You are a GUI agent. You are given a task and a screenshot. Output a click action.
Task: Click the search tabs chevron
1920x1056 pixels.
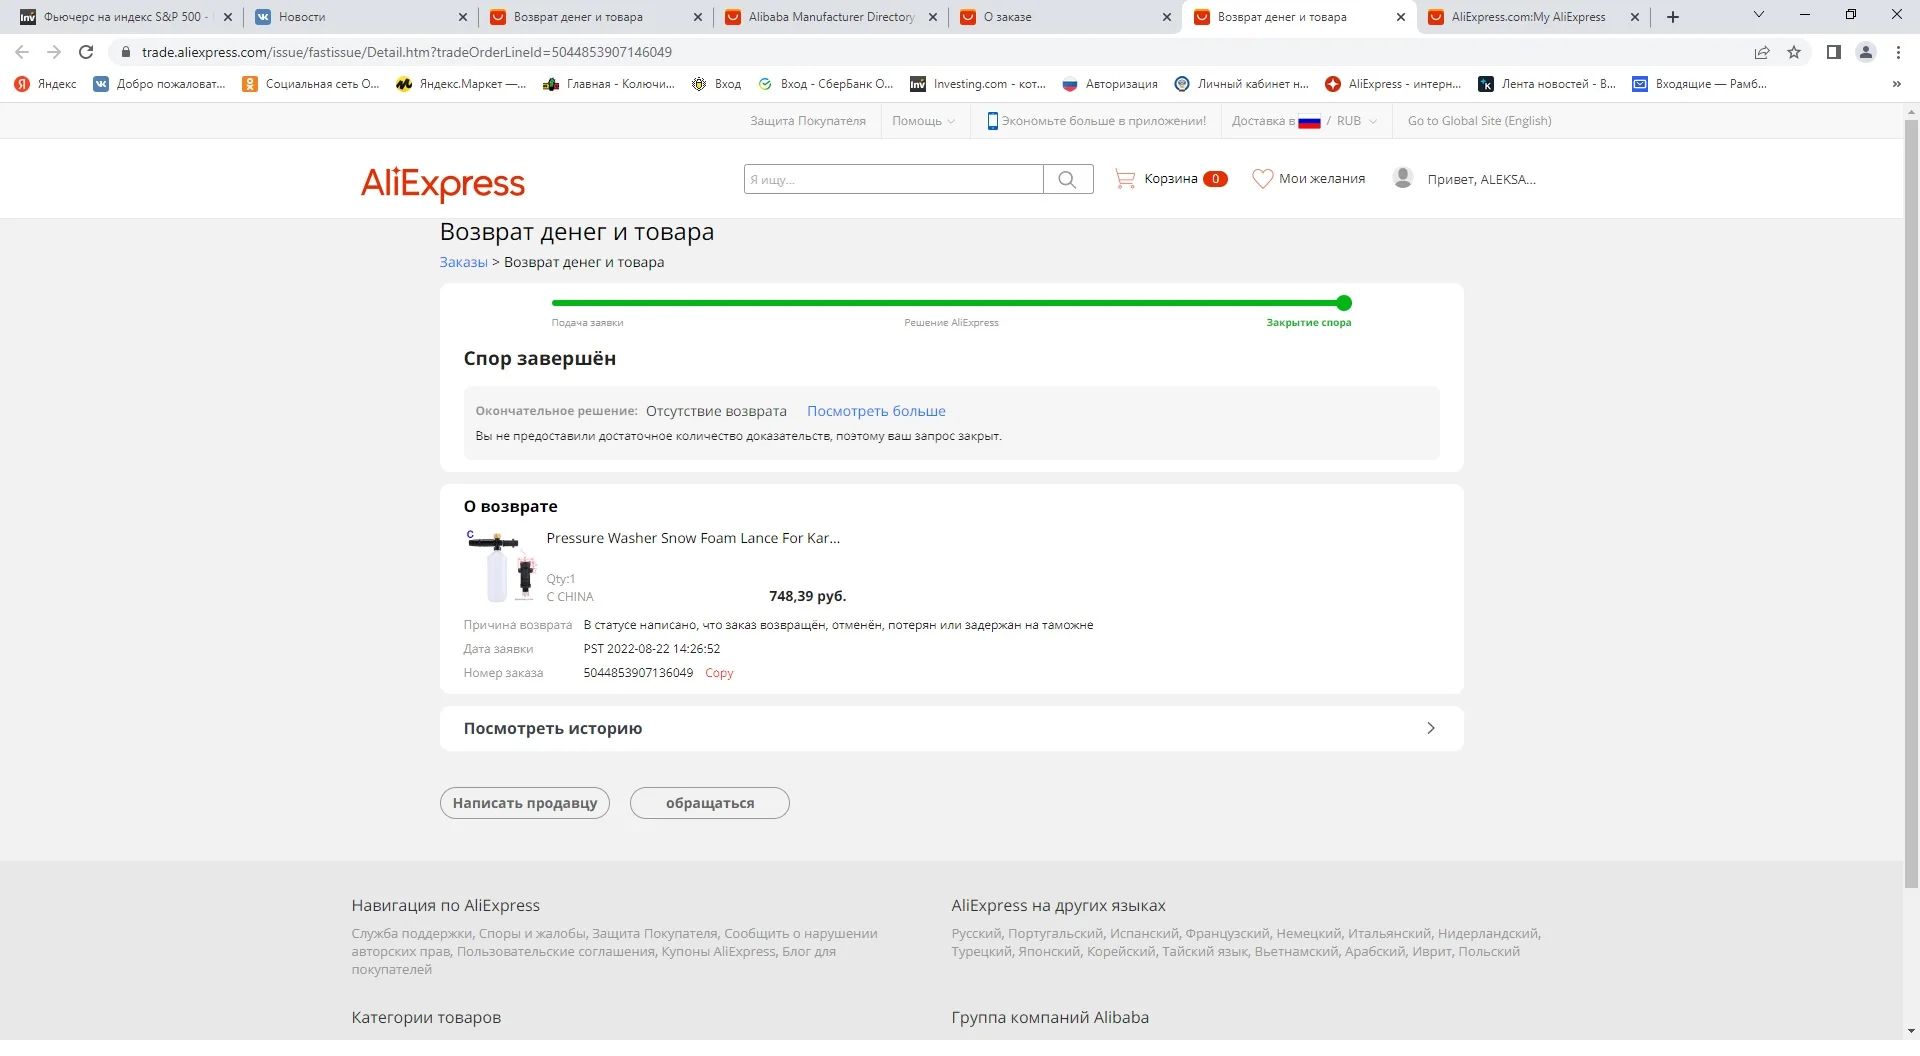pyautogui.click(x=1759, y=15)
